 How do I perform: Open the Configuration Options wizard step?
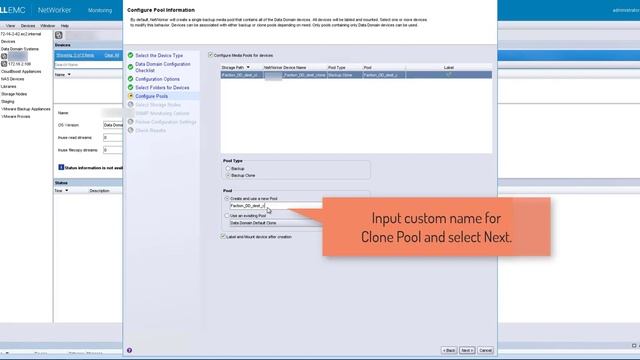tap(158, 79)
